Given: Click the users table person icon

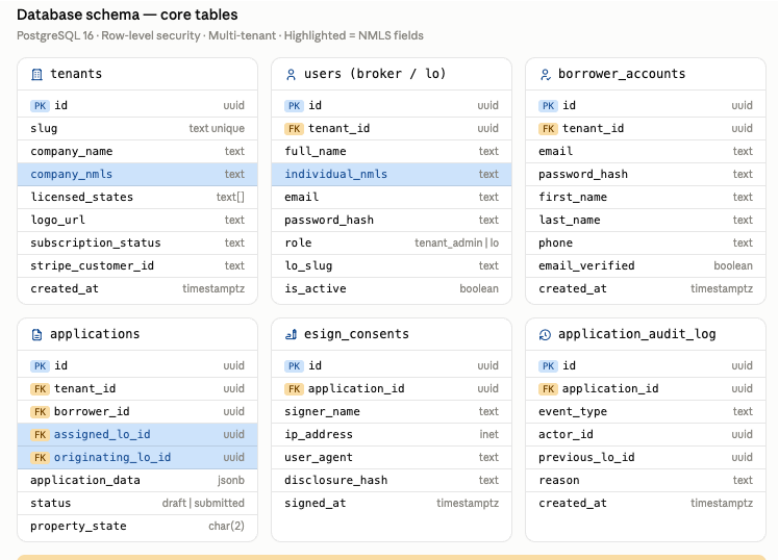Looking at the screenshot, I should tap(291, 75).
